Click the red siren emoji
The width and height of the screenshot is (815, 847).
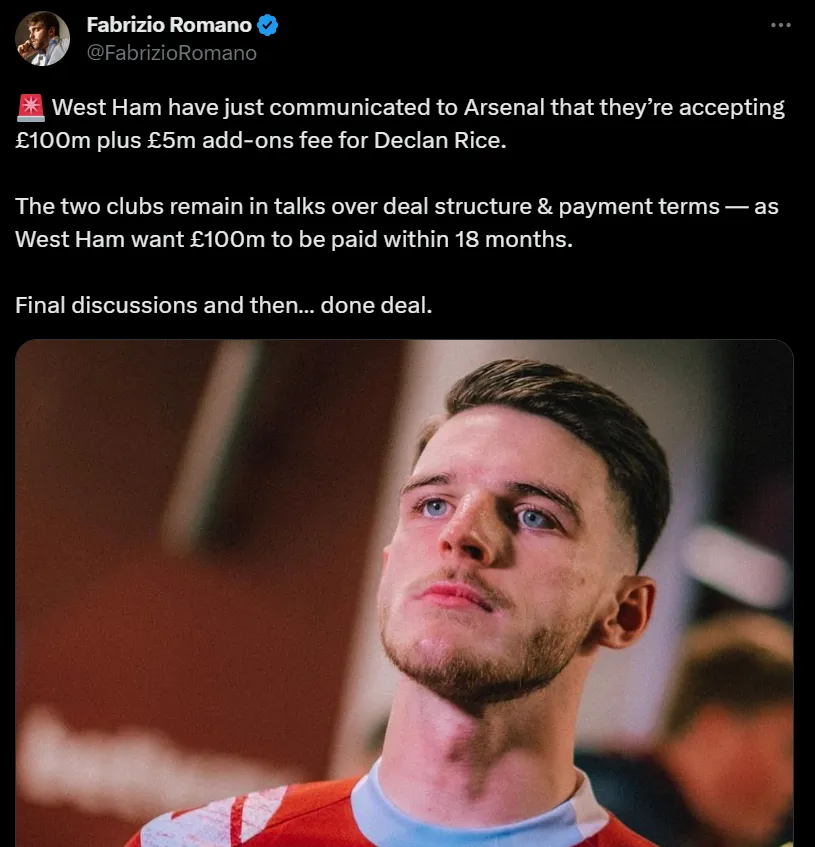[x=30, y=108]
